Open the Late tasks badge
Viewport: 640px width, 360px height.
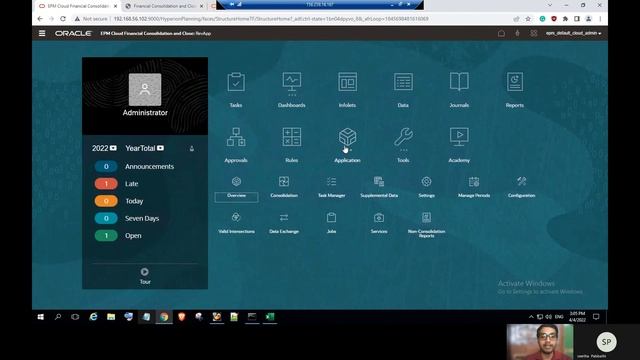click(106, 184)
